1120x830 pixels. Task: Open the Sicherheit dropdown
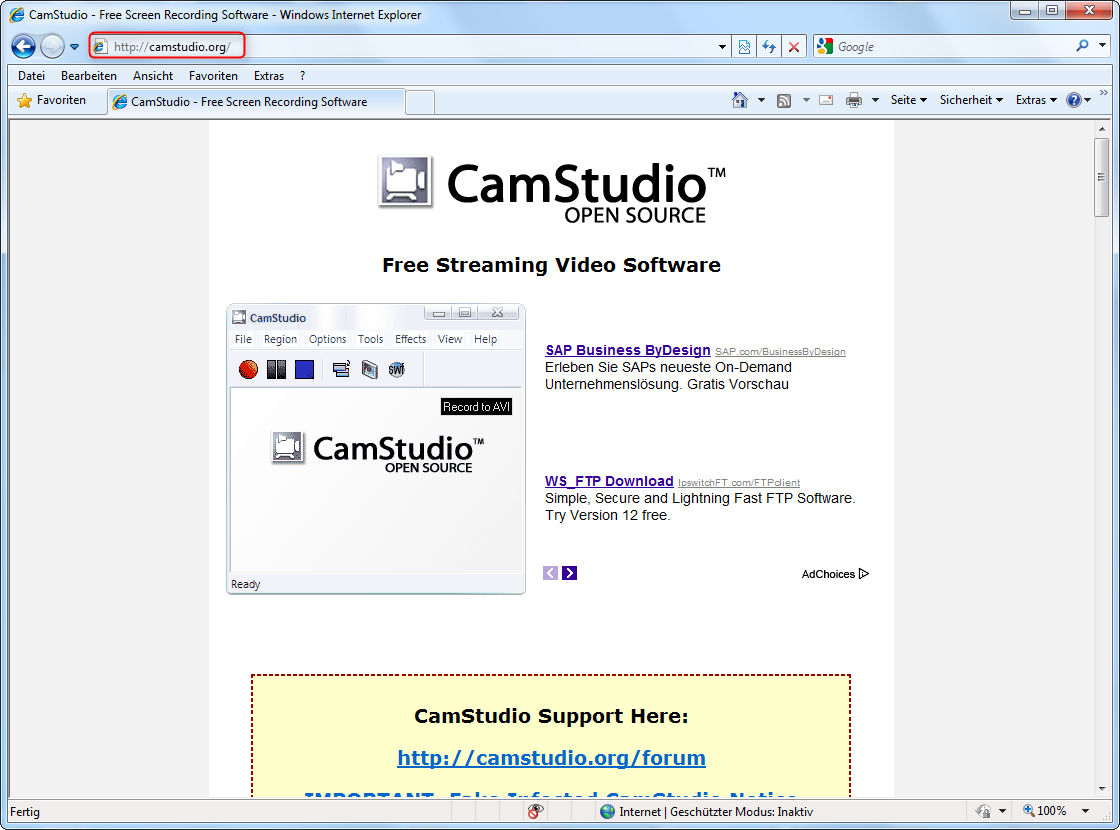(968, 100)
